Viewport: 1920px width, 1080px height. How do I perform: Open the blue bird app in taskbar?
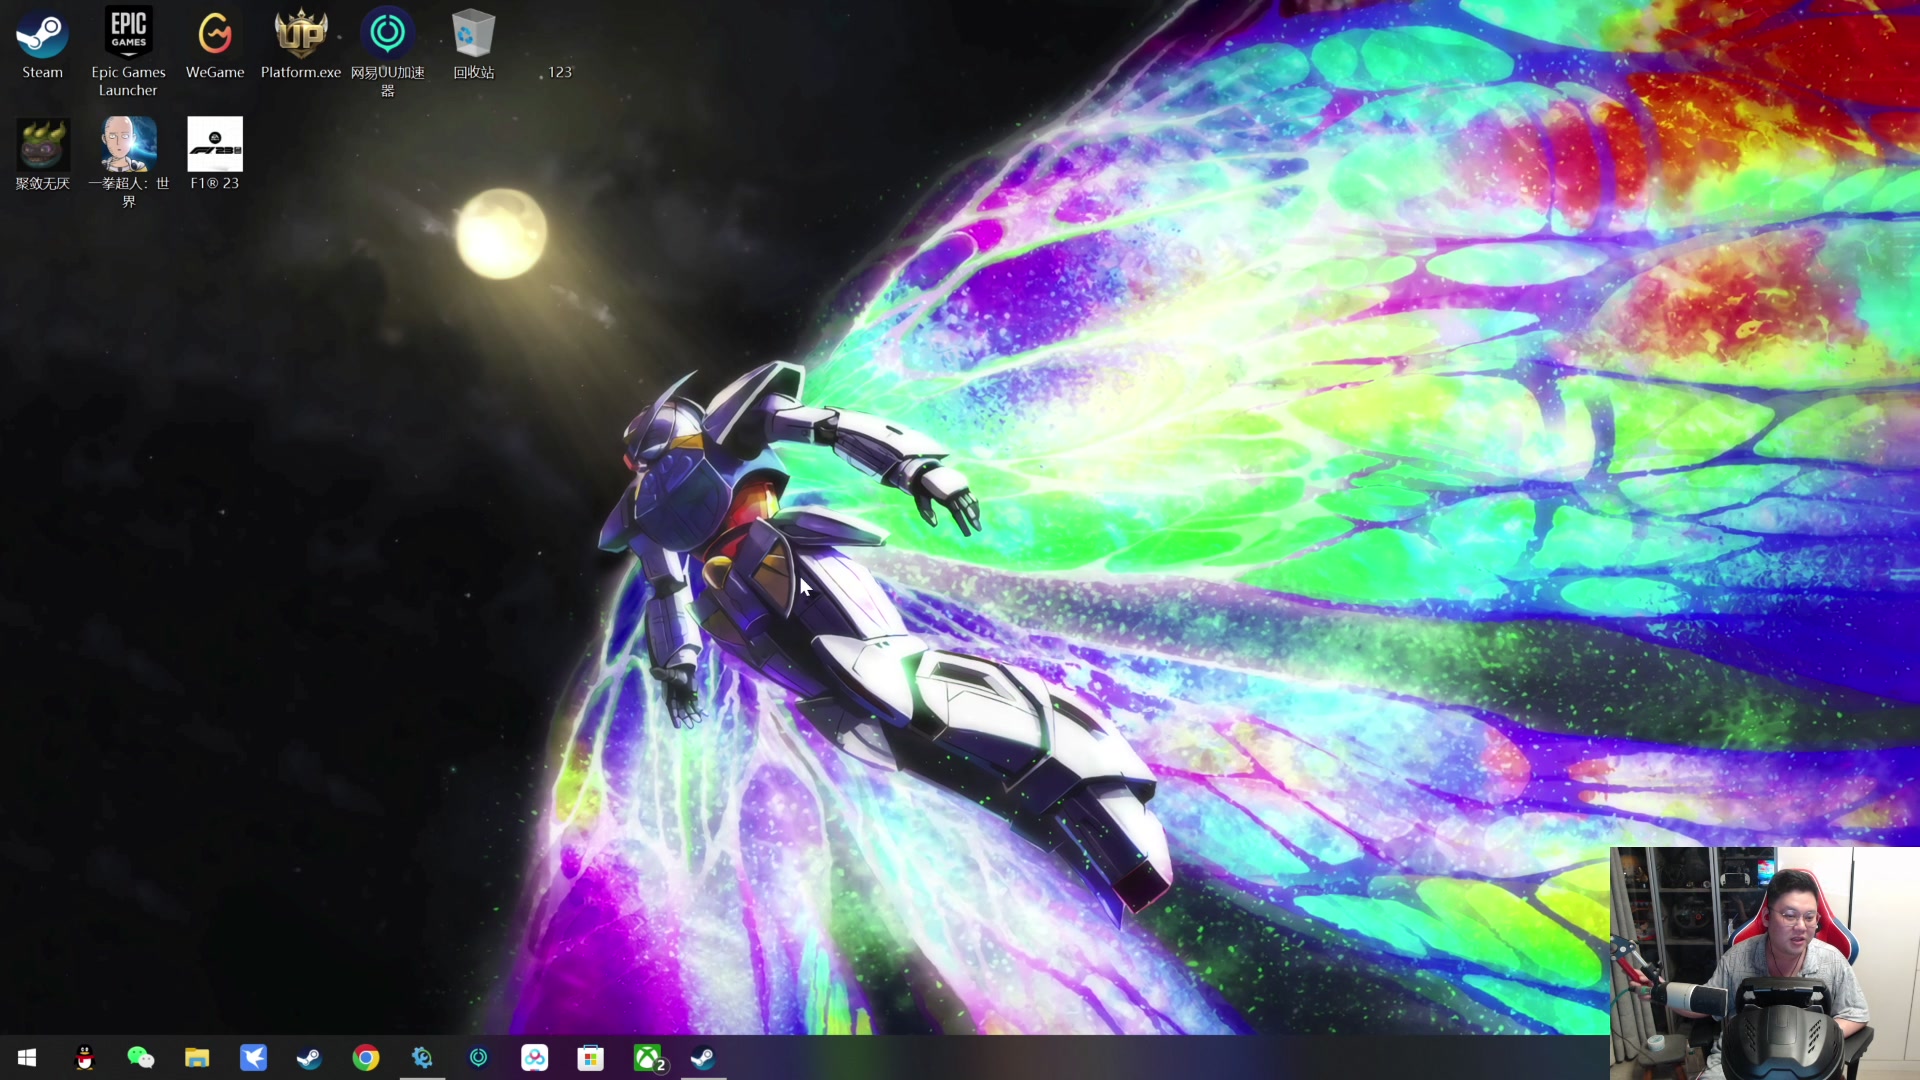click(x=253, y=1058)
